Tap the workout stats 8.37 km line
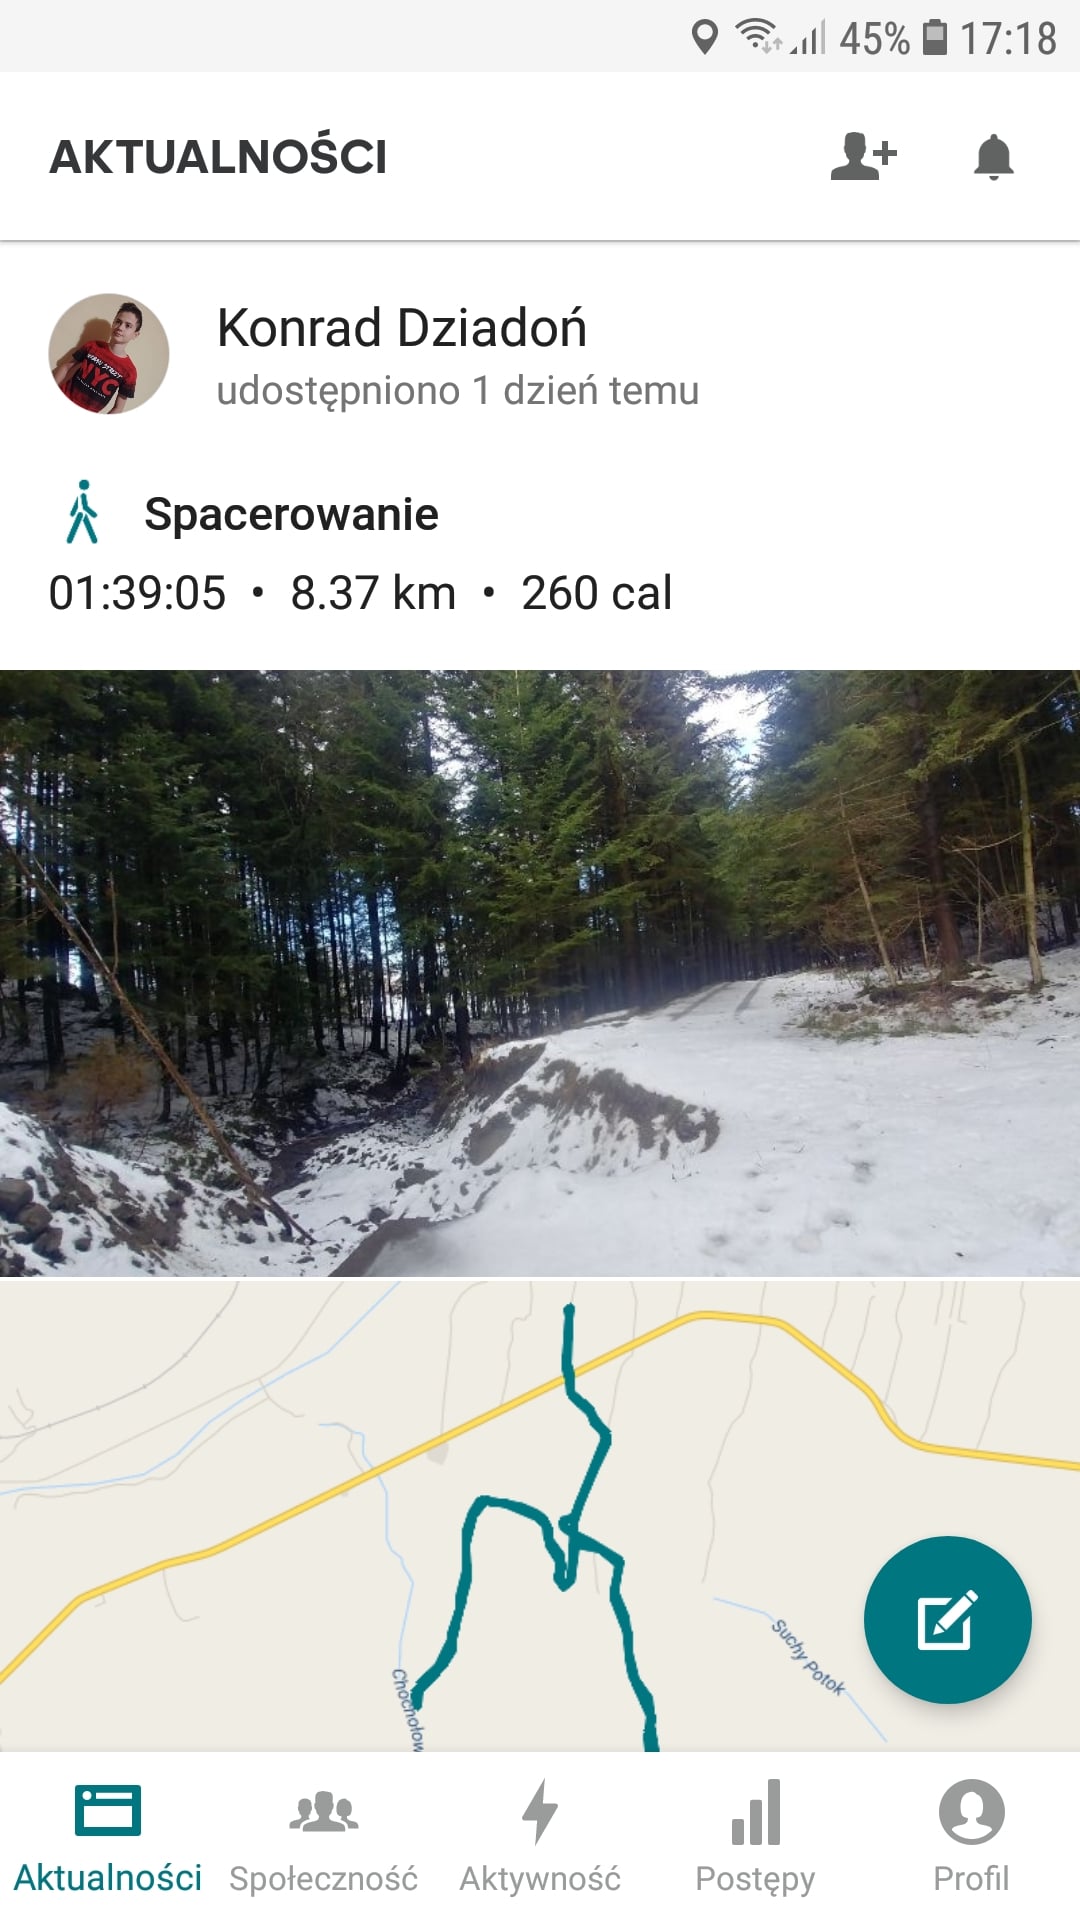This screenshot has width=1080, height=1920. point(360,593)
